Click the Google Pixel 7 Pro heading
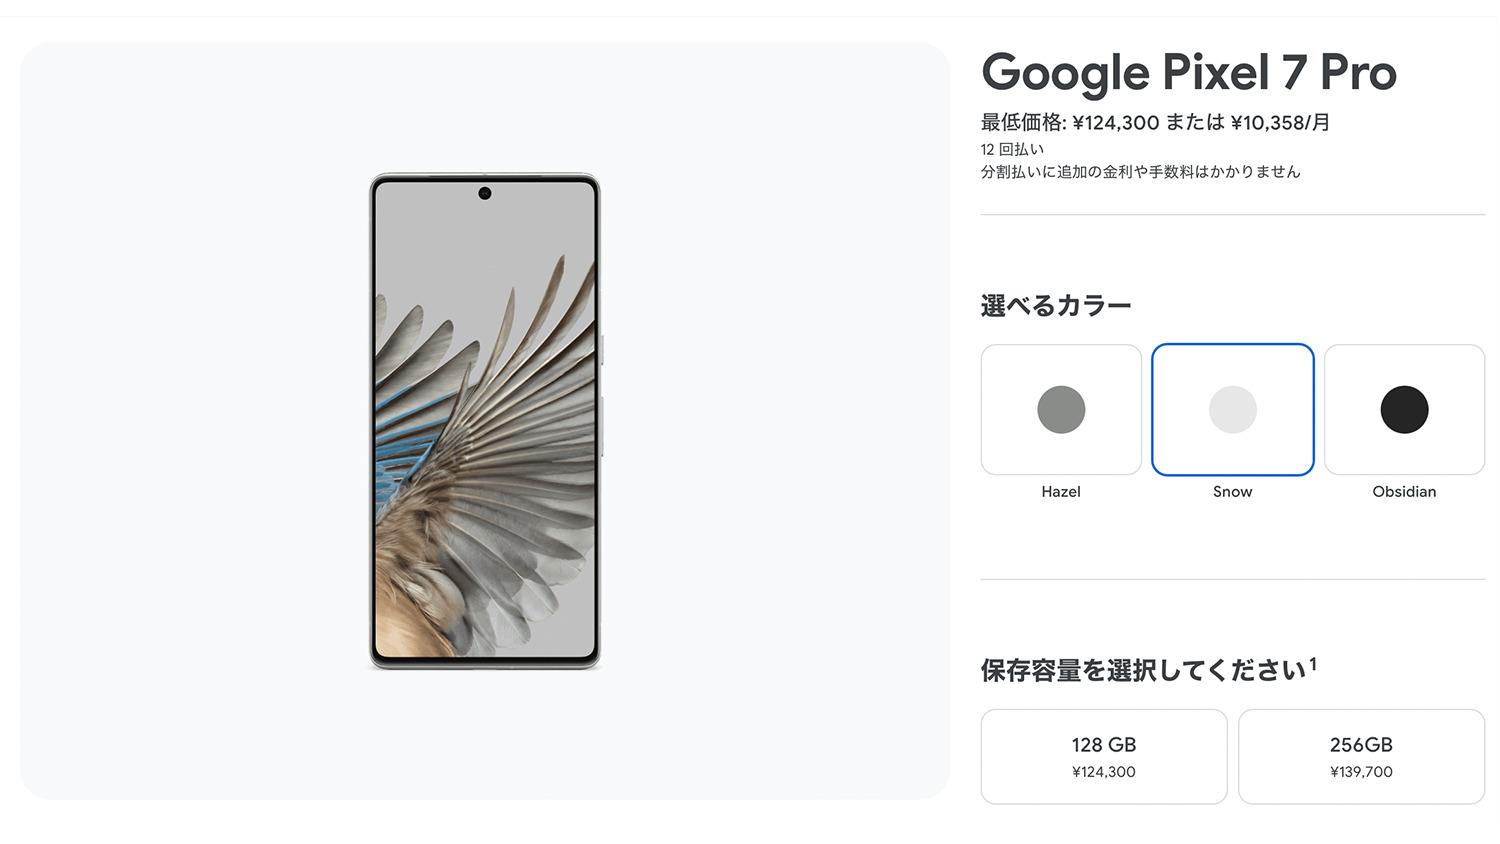1500x844 pixels. (1189, 73)
